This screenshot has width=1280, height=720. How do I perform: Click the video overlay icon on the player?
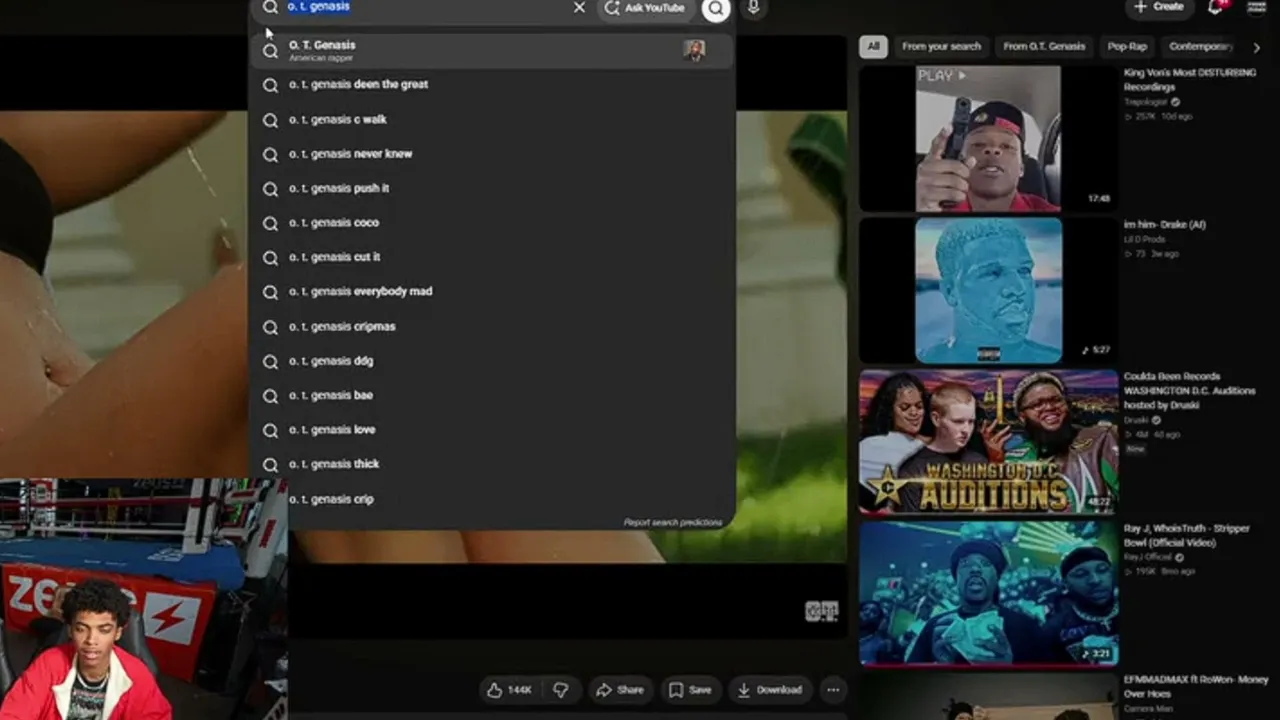(821, 611)
